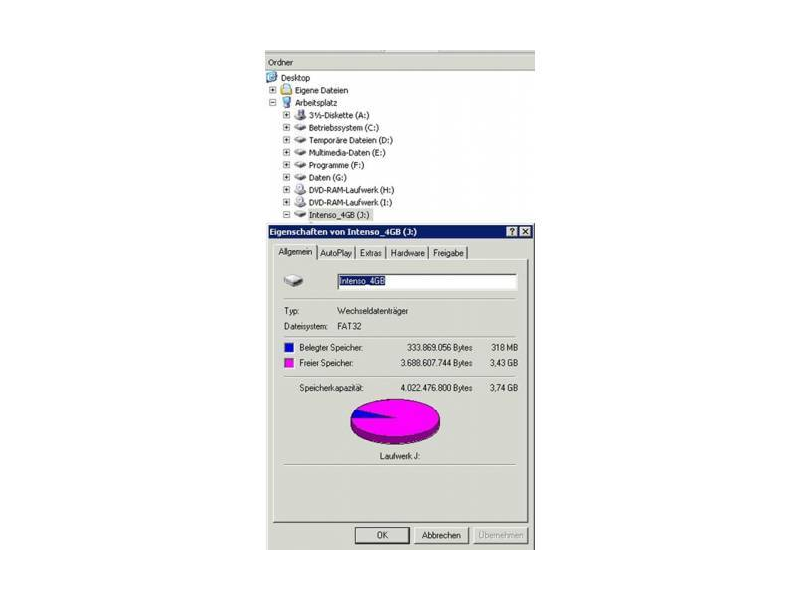Switch to the Allgemein tab

coord(295,252)
